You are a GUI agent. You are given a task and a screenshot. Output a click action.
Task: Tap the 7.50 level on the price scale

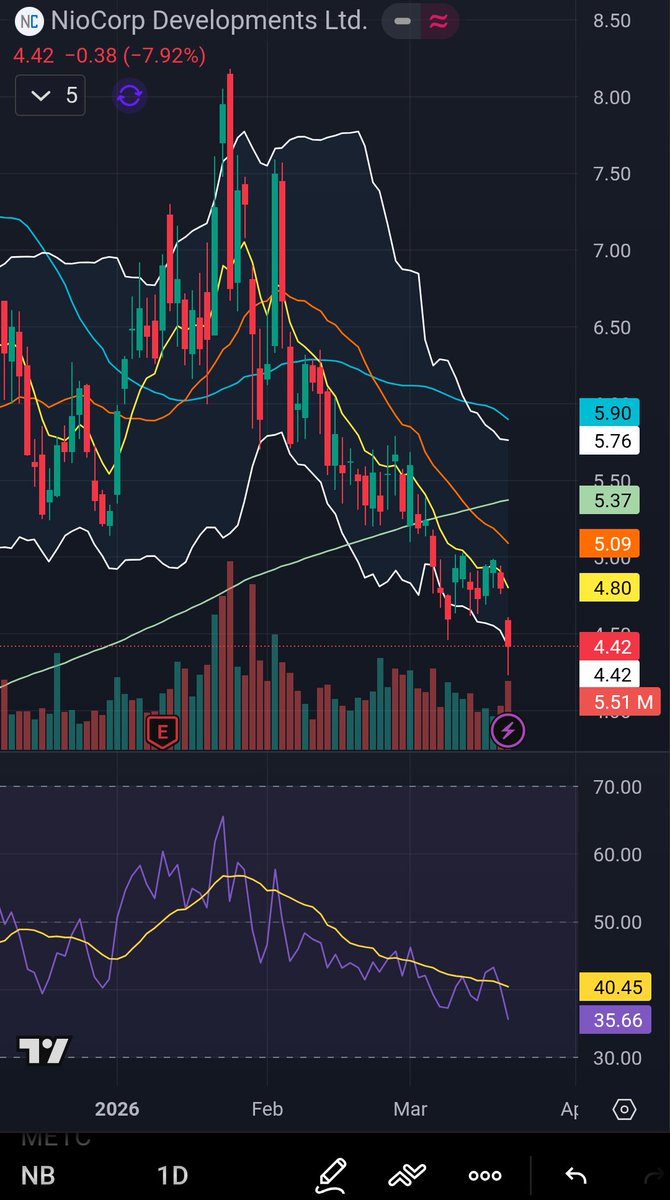[610, 174]
